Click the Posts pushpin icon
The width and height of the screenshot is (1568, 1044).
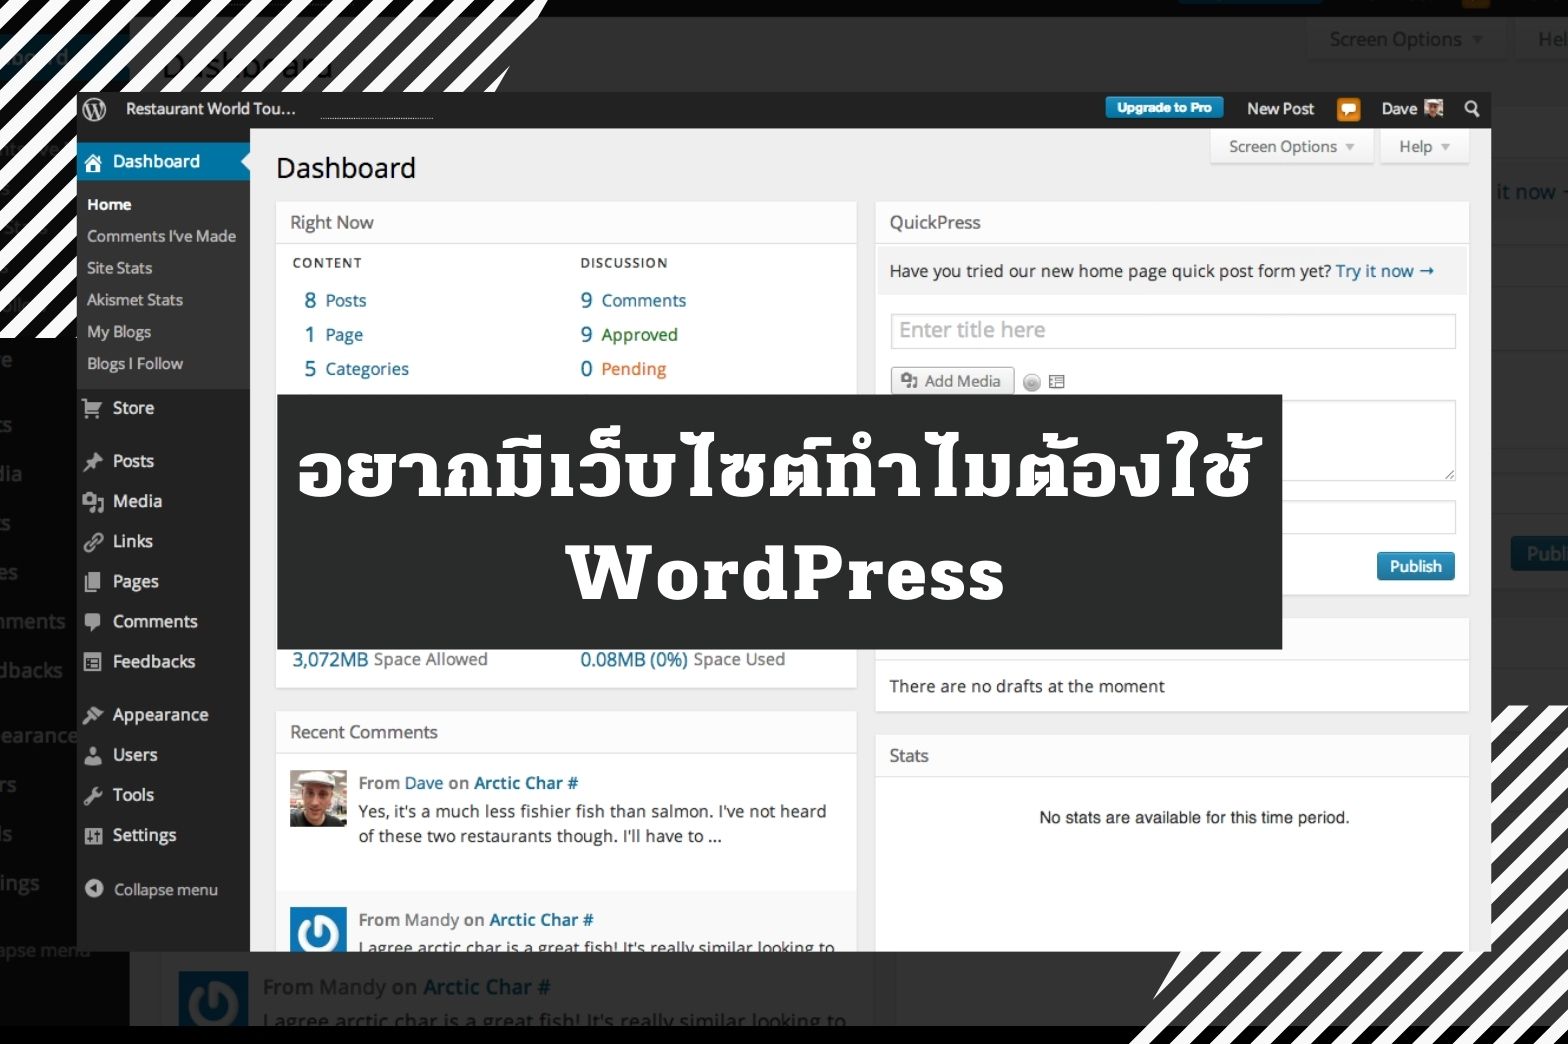[93, 461]
